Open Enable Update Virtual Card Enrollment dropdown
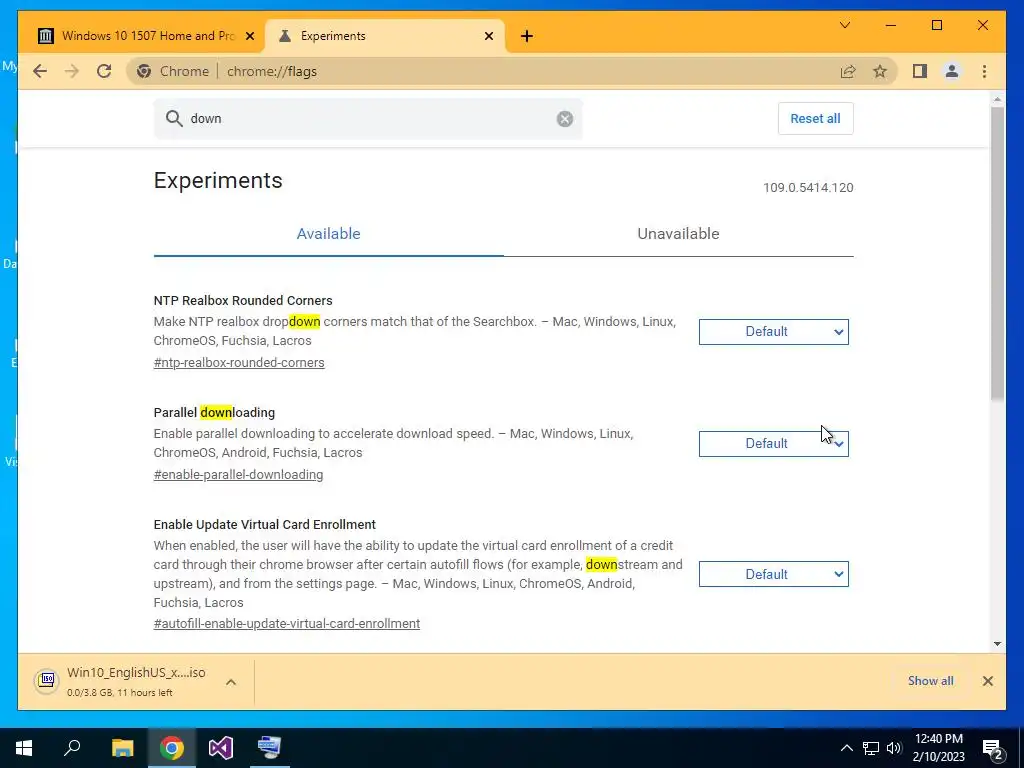The height and width of the screenshot is (768, 1024). tap(773, 575)
